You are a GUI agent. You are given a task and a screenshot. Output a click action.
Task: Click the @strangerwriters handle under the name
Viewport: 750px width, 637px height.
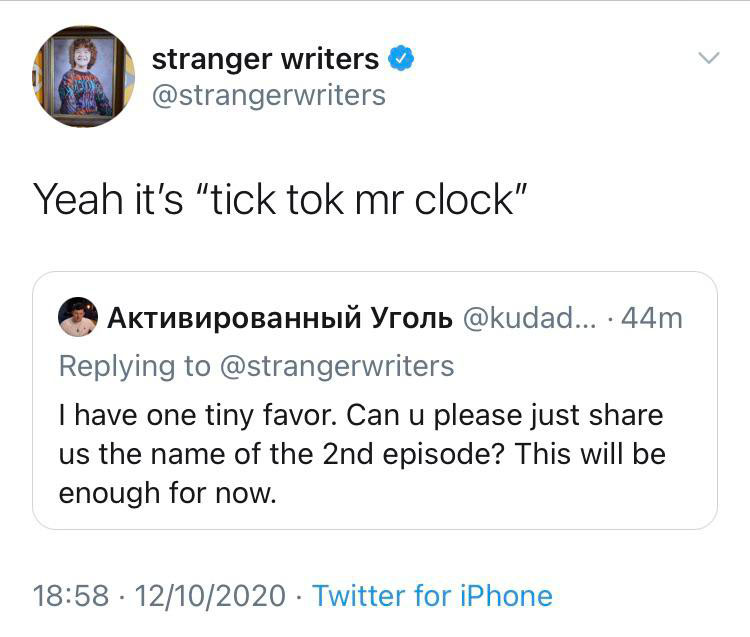point(268,95)
